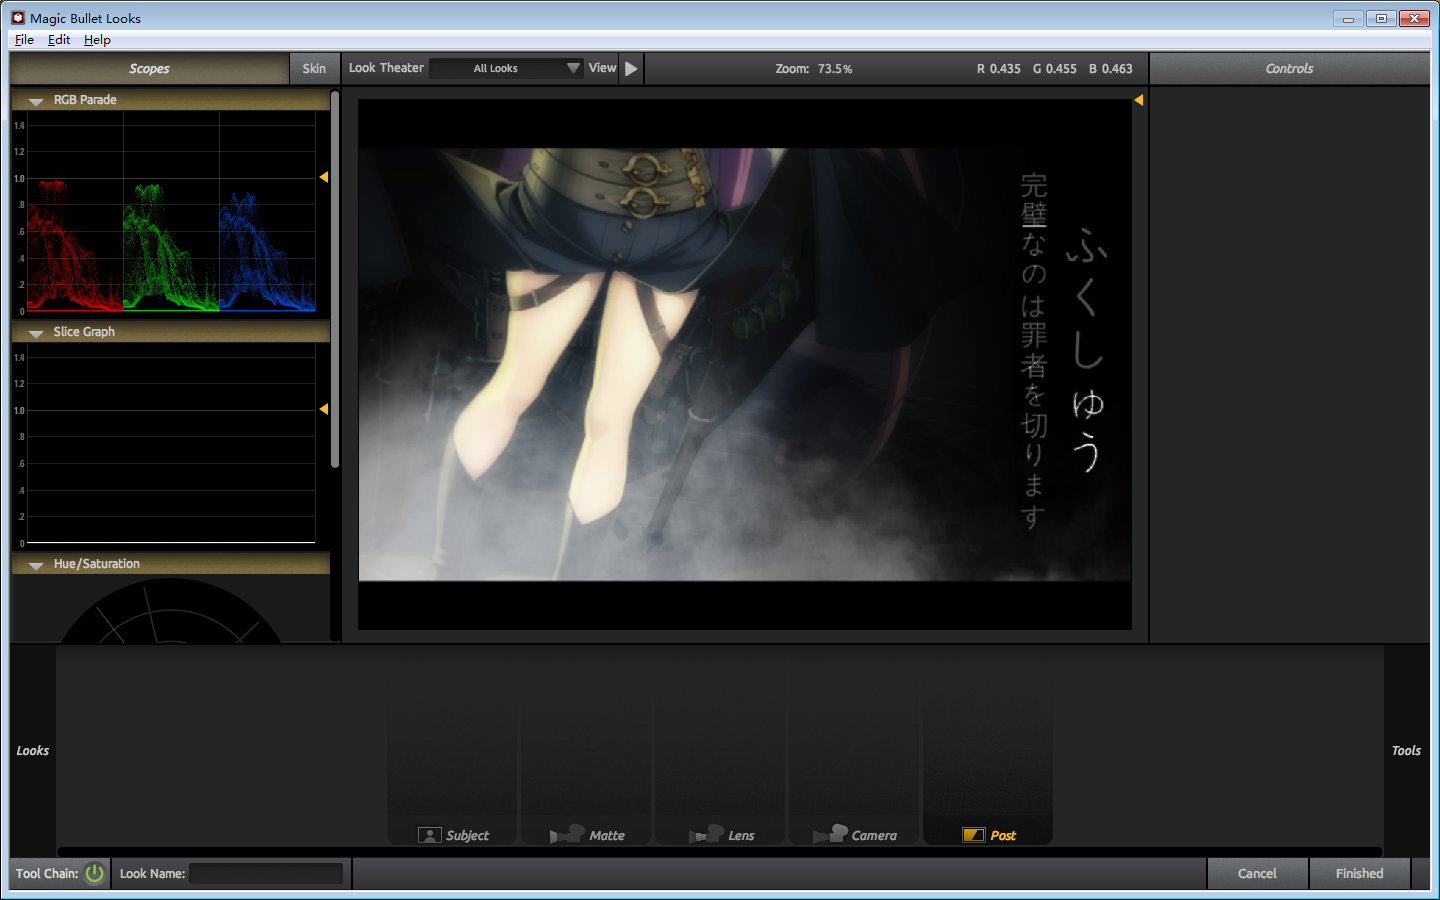Click the Slice Graph level marker
This screenshot has width=1440, height=900.
coord(324,409)
